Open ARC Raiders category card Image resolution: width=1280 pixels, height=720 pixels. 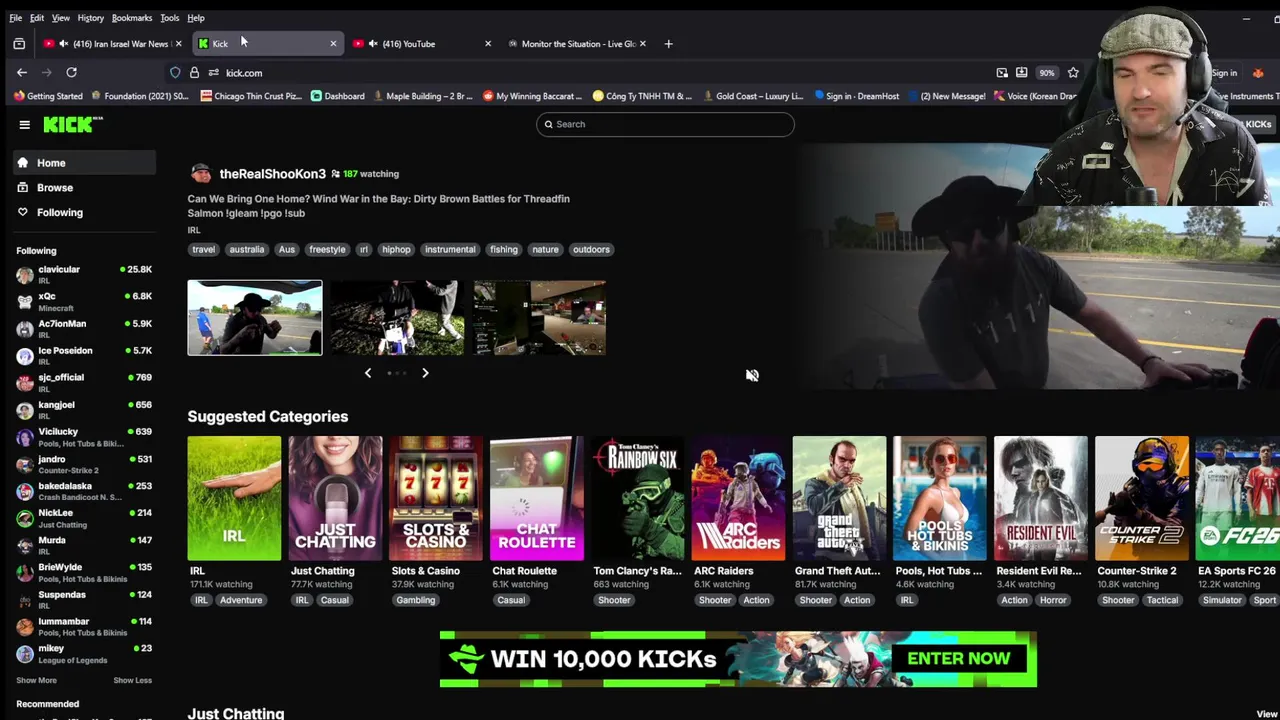[x=738, y=498]
